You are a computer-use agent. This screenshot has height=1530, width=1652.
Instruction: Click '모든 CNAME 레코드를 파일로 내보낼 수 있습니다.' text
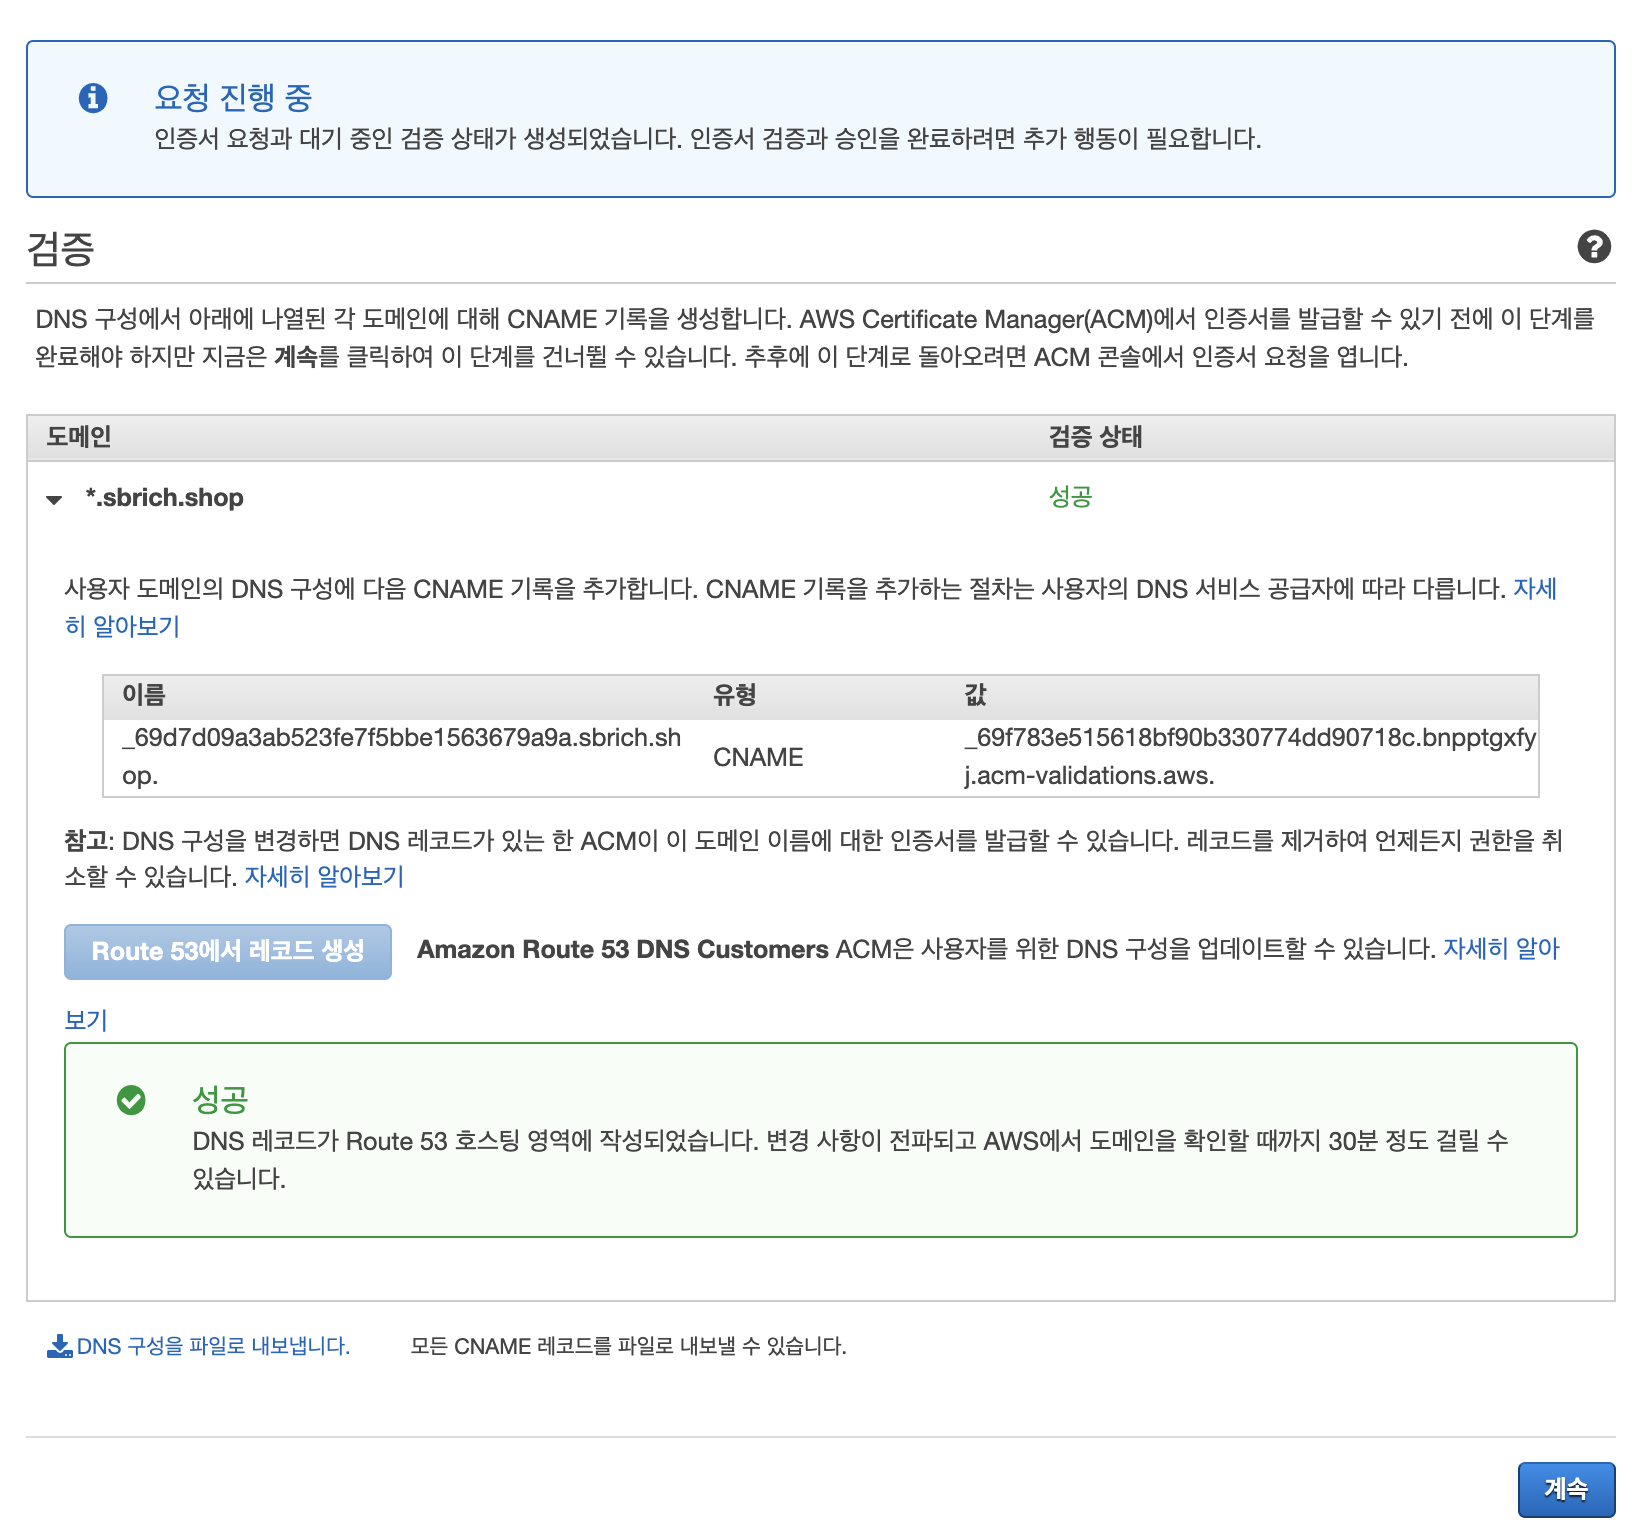(x=628, y=1346)
